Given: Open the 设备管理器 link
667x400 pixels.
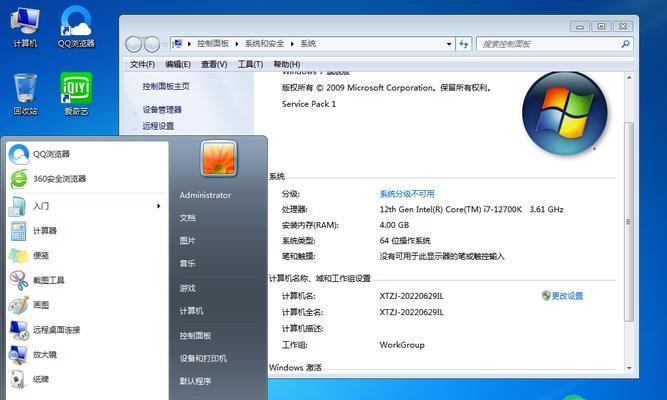Looking at the screenshot, I should [x=162, y=110].
